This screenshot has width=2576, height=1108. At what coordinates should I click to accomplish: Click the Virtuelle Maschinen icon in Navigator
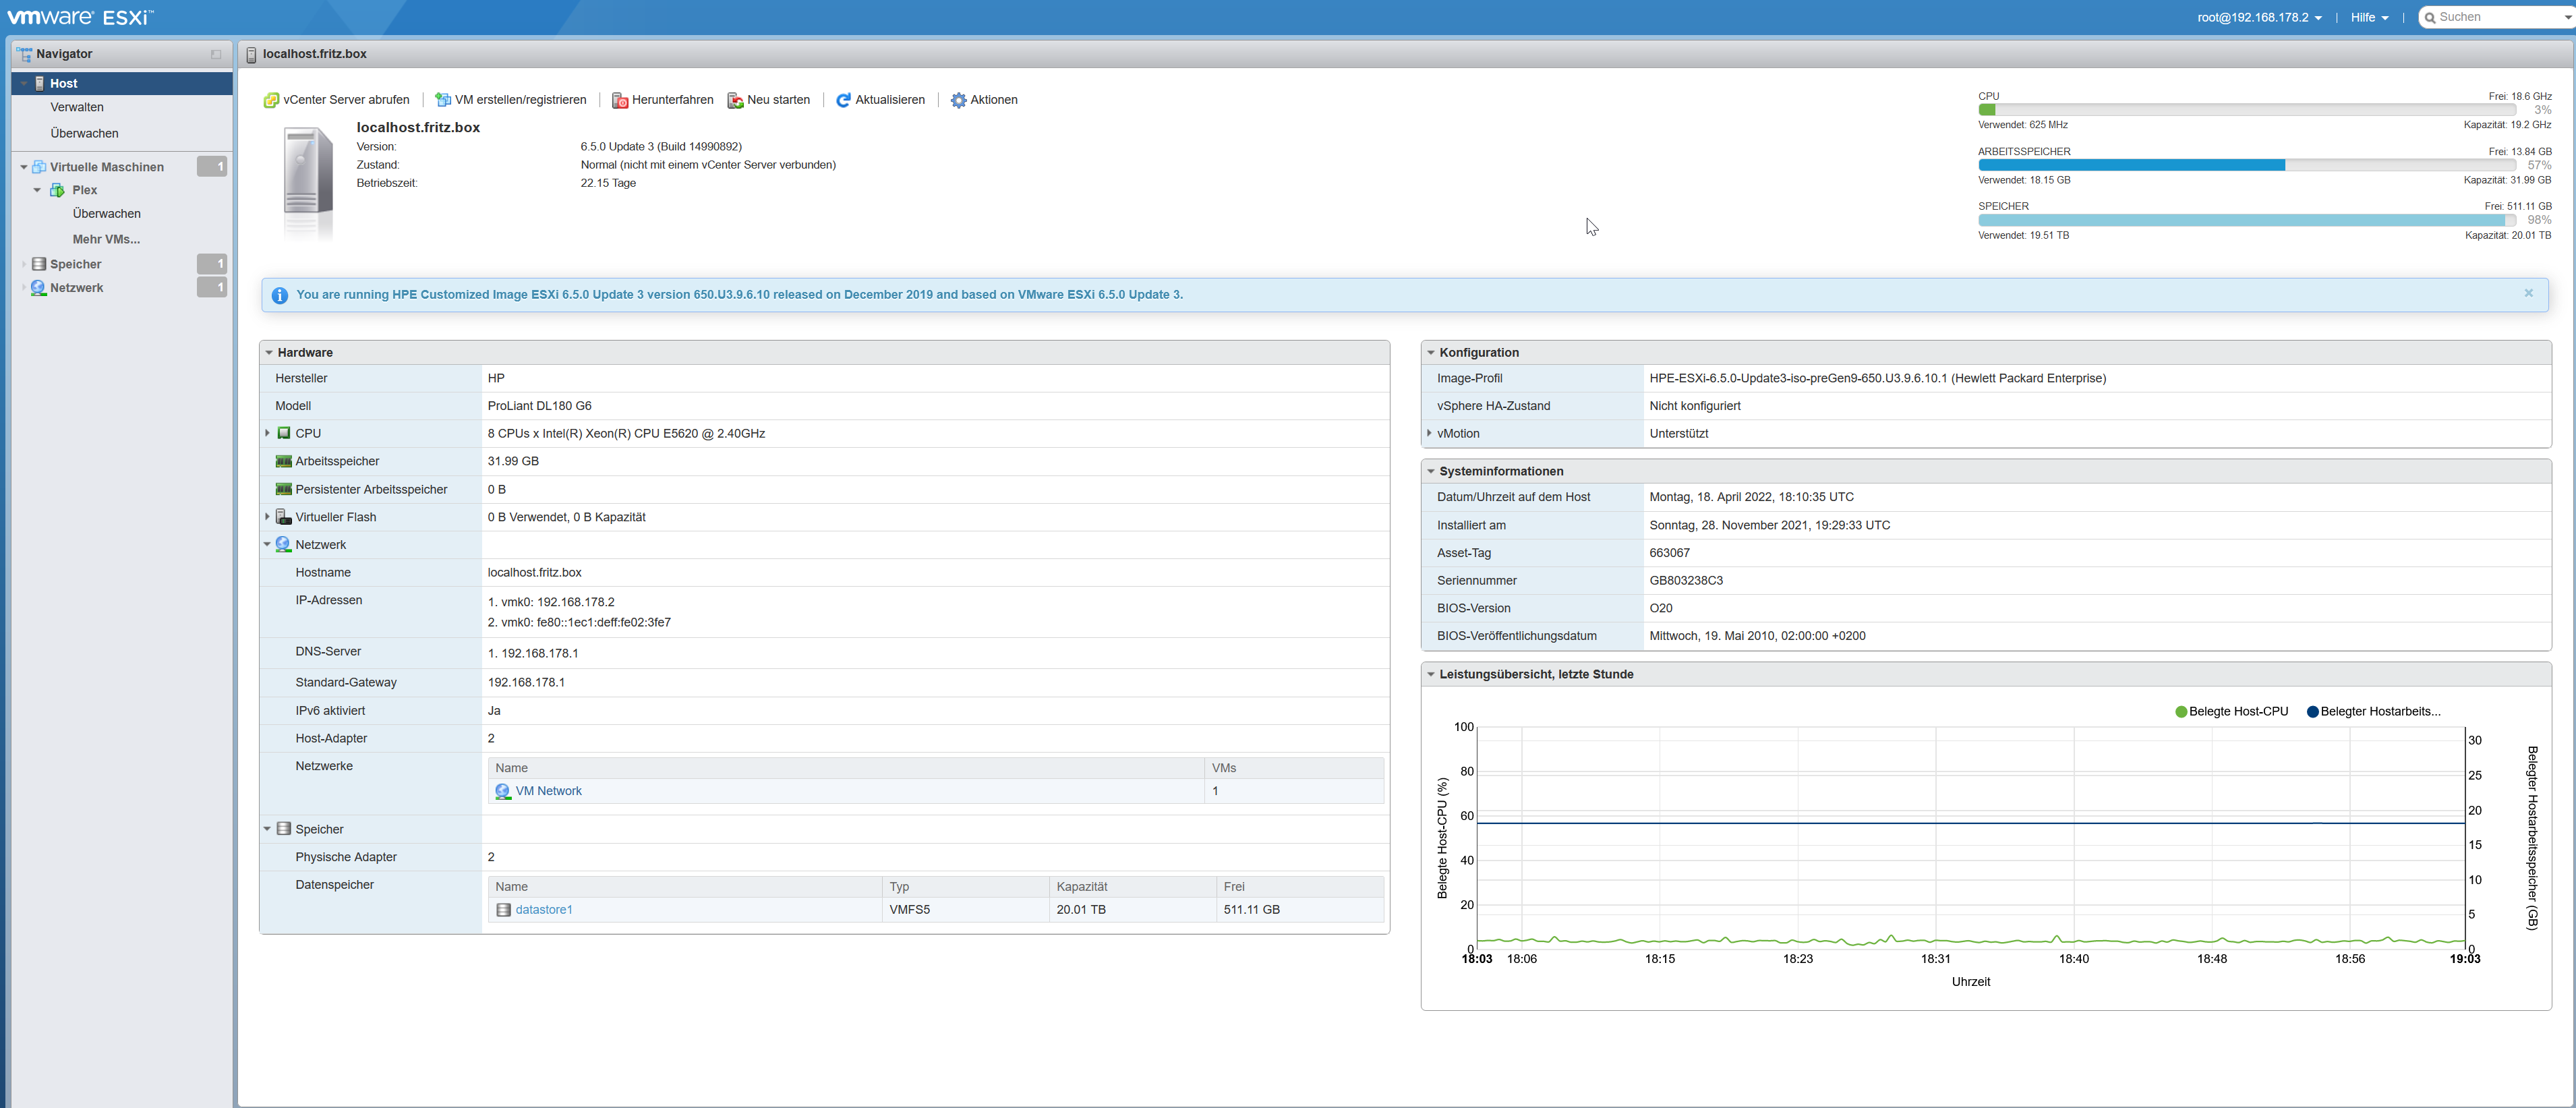(39, 167)
